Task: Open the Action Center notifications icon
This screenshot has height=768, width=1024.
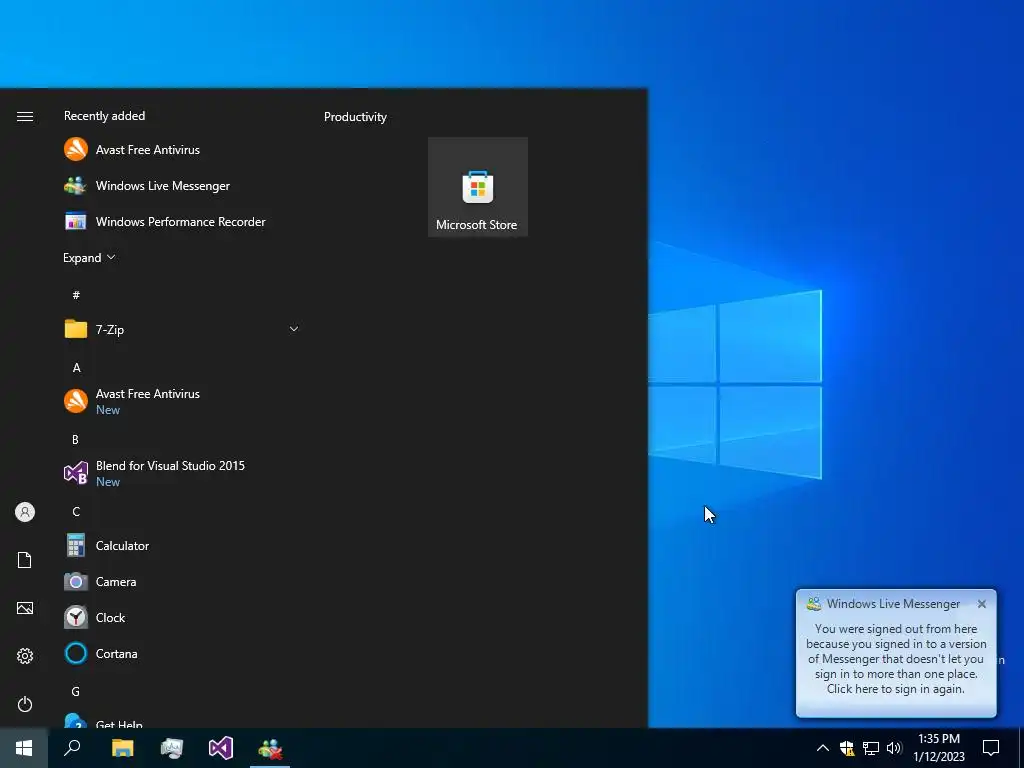Action: pyautogui.click(x=991, y=748)
